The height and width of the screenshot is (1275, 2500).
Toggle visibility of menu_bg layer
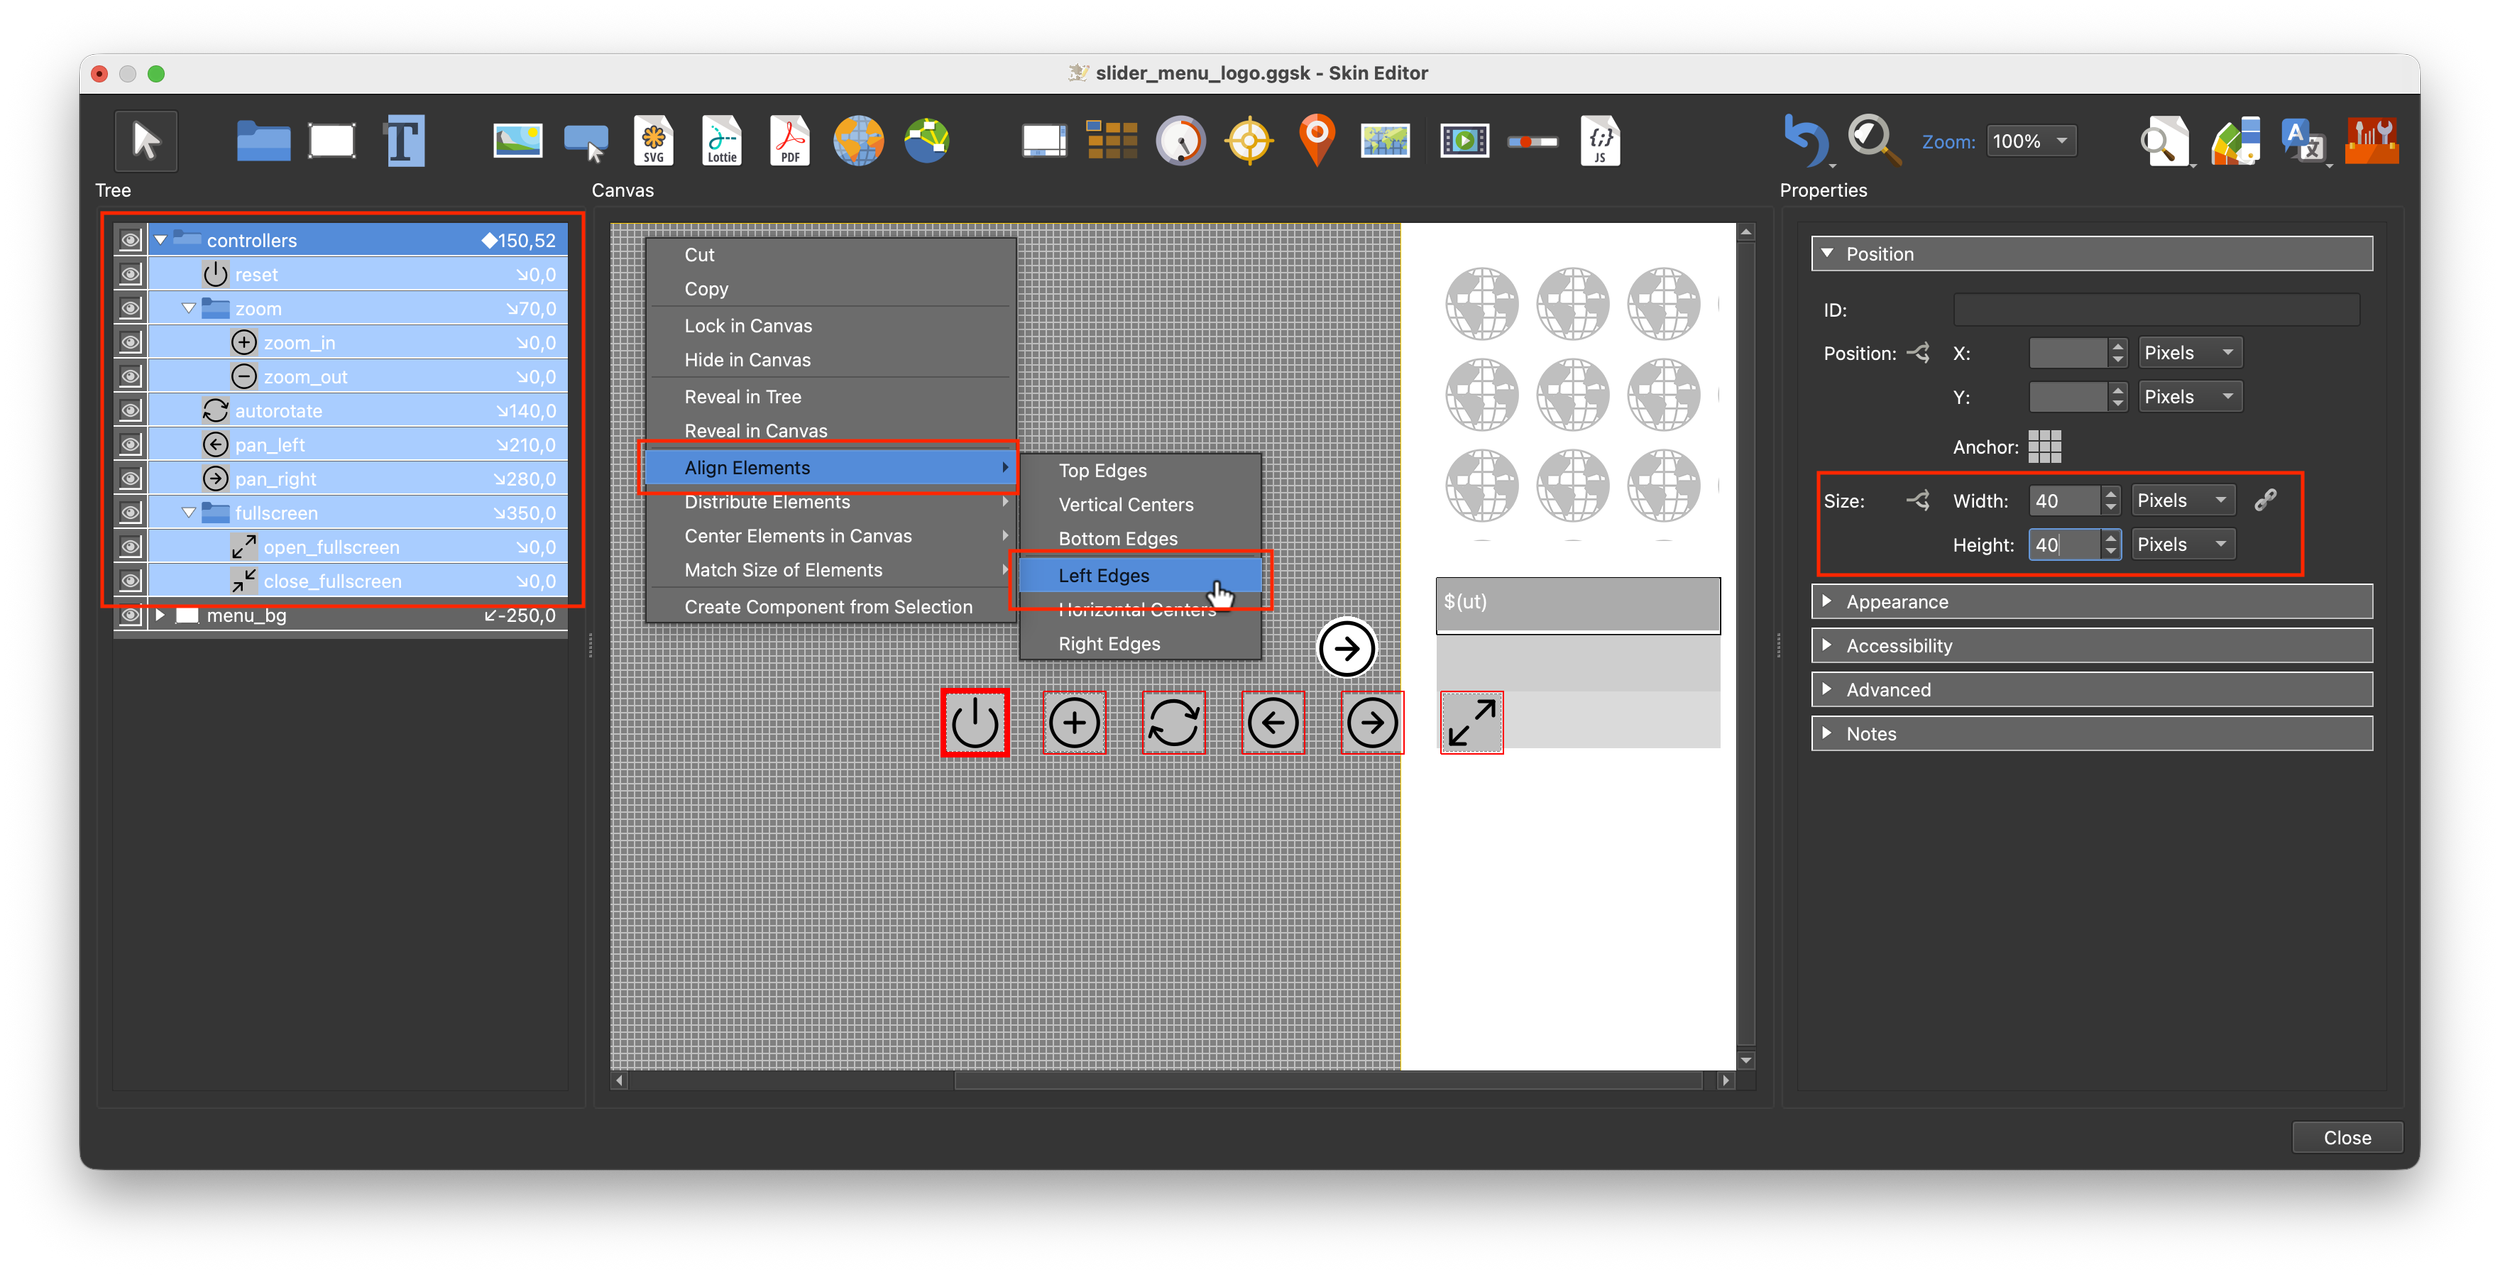point(130,615)
